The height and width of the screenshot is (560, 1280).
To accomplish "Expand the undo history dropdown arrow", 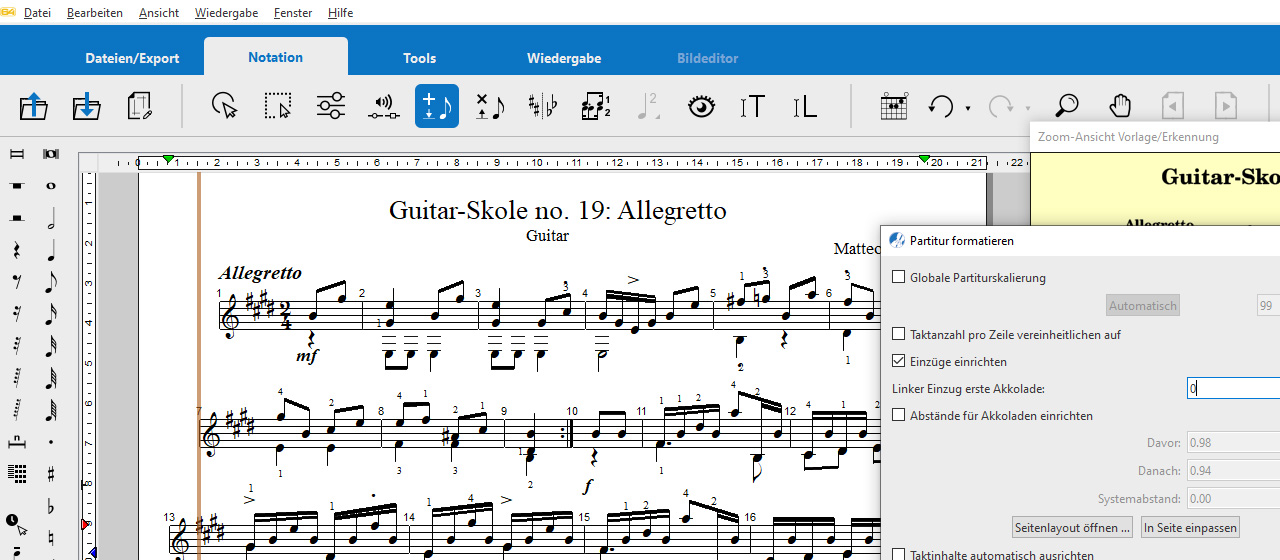I will [968, 108].
